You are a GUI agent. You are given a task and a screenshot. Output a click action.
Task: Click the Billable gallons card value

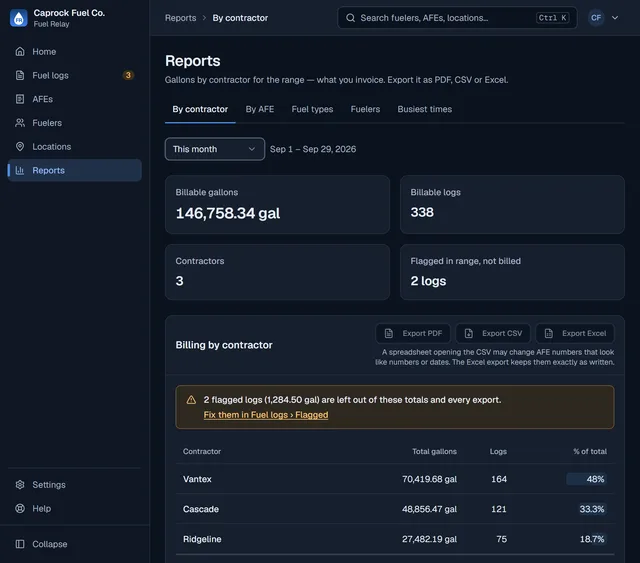228,213
